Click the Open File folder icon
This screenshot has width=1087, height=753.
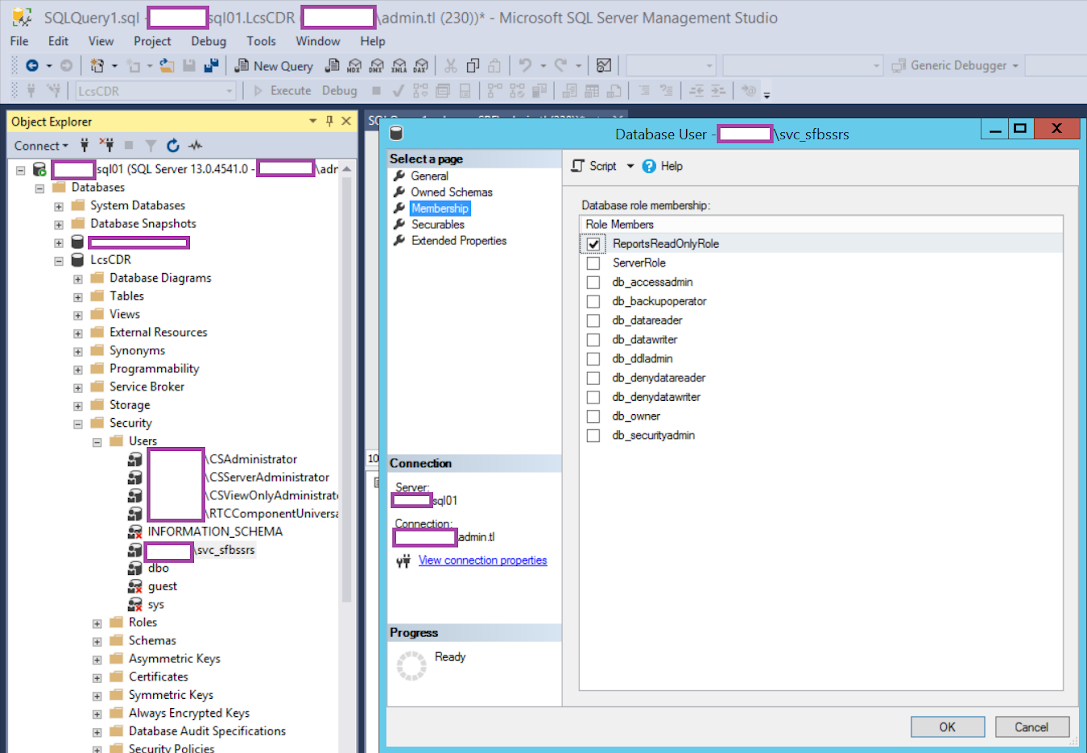tap(167, 65)
